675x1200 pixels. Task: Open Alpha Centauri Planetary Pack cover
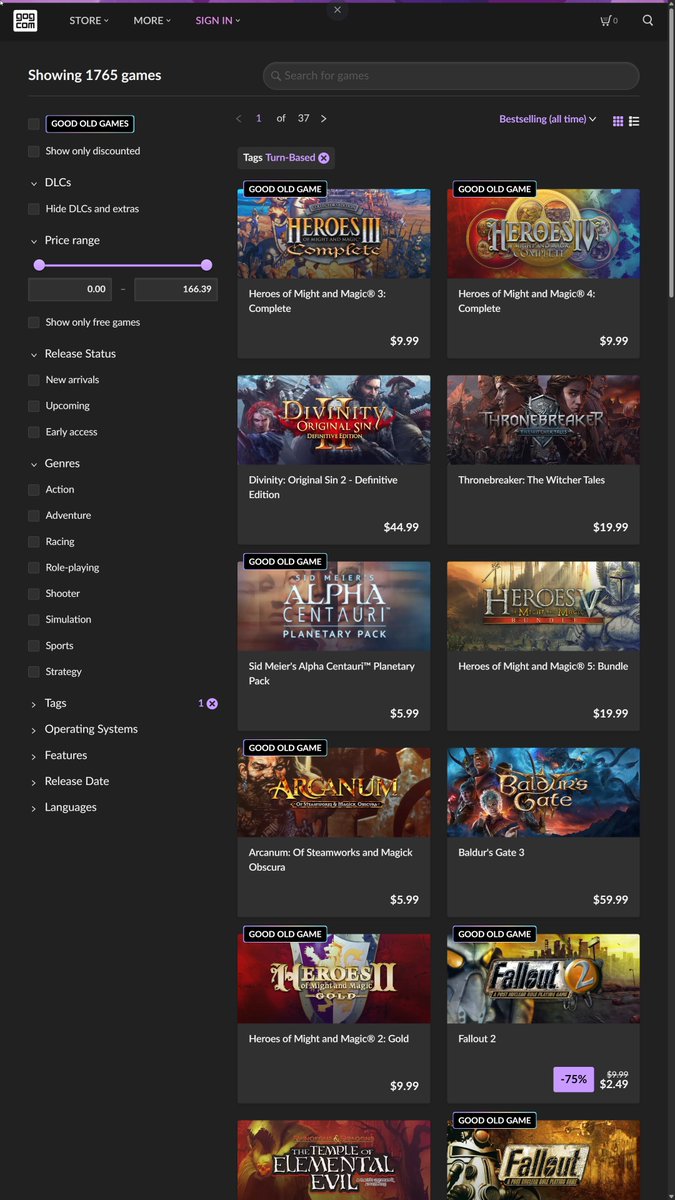click(334, 606)
